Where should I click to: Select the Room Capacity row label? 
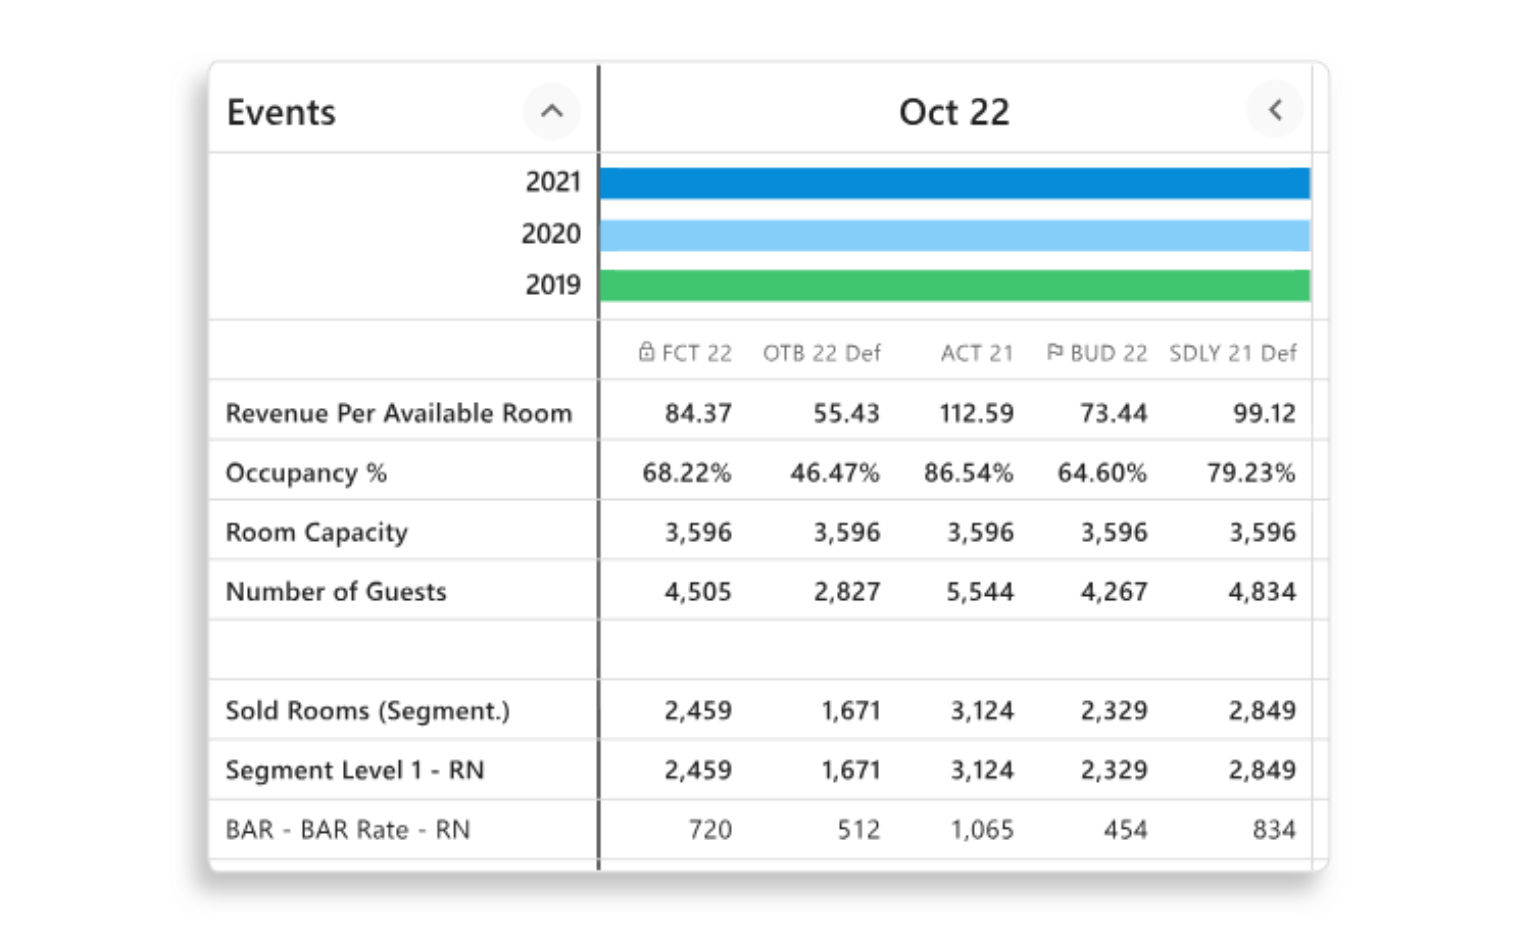[316, 532]
